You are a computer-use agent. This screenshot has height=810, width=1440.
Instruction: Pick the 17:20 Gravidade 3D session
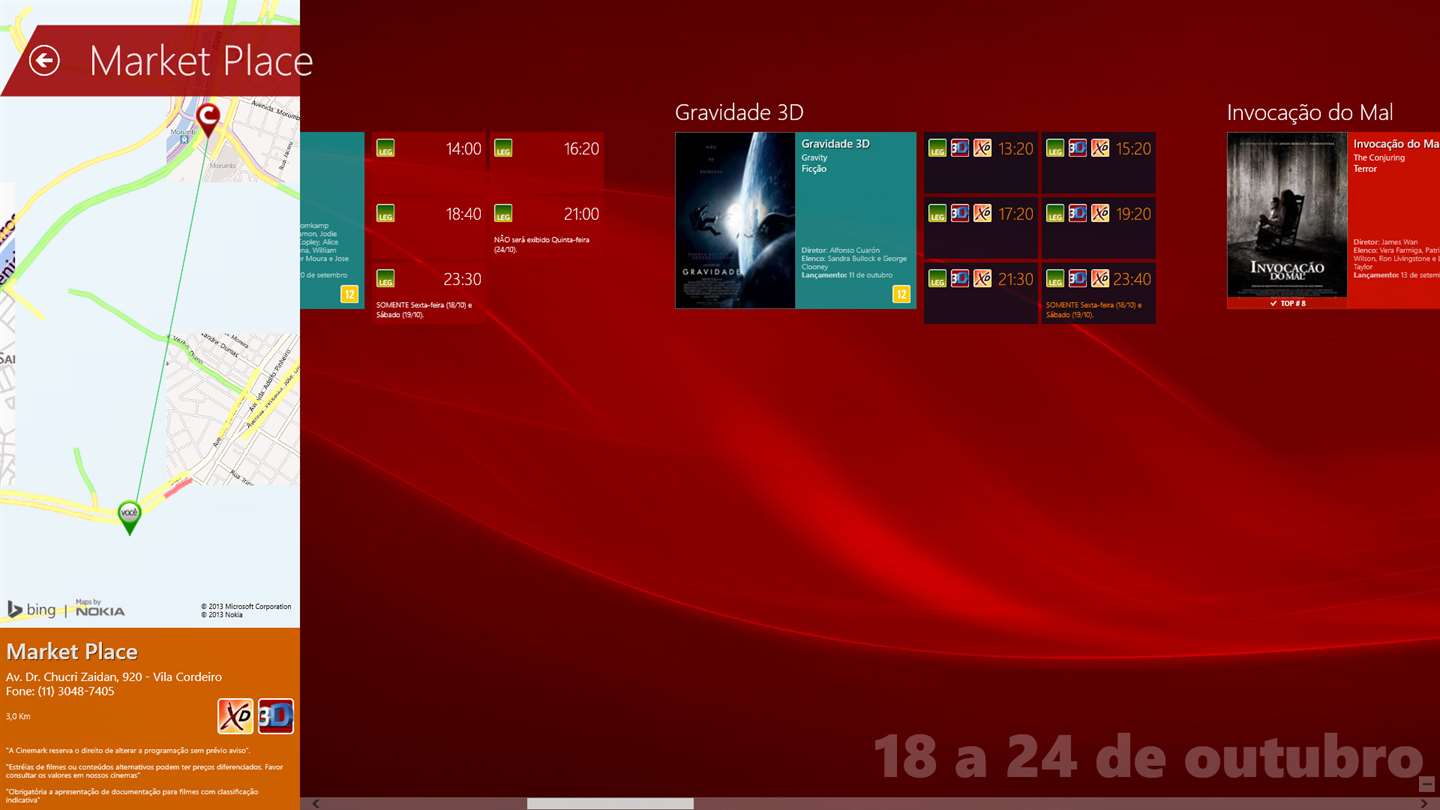pos(981,227)
